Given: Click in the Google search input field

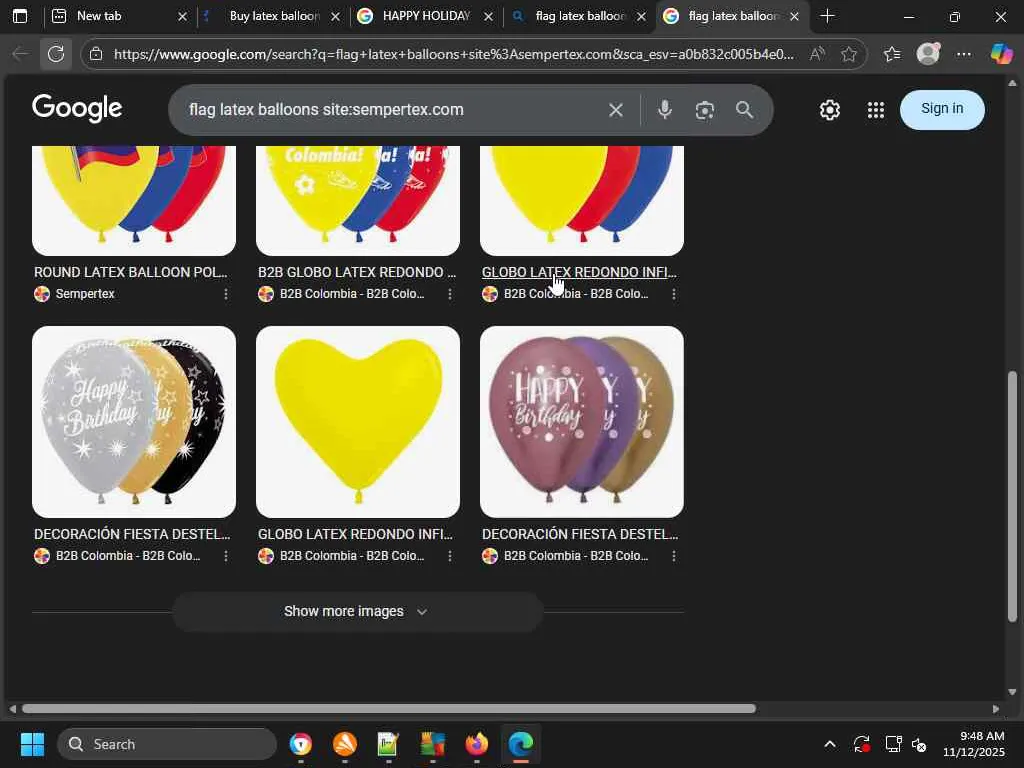Looking at the screenshot, I should (392, 110).
